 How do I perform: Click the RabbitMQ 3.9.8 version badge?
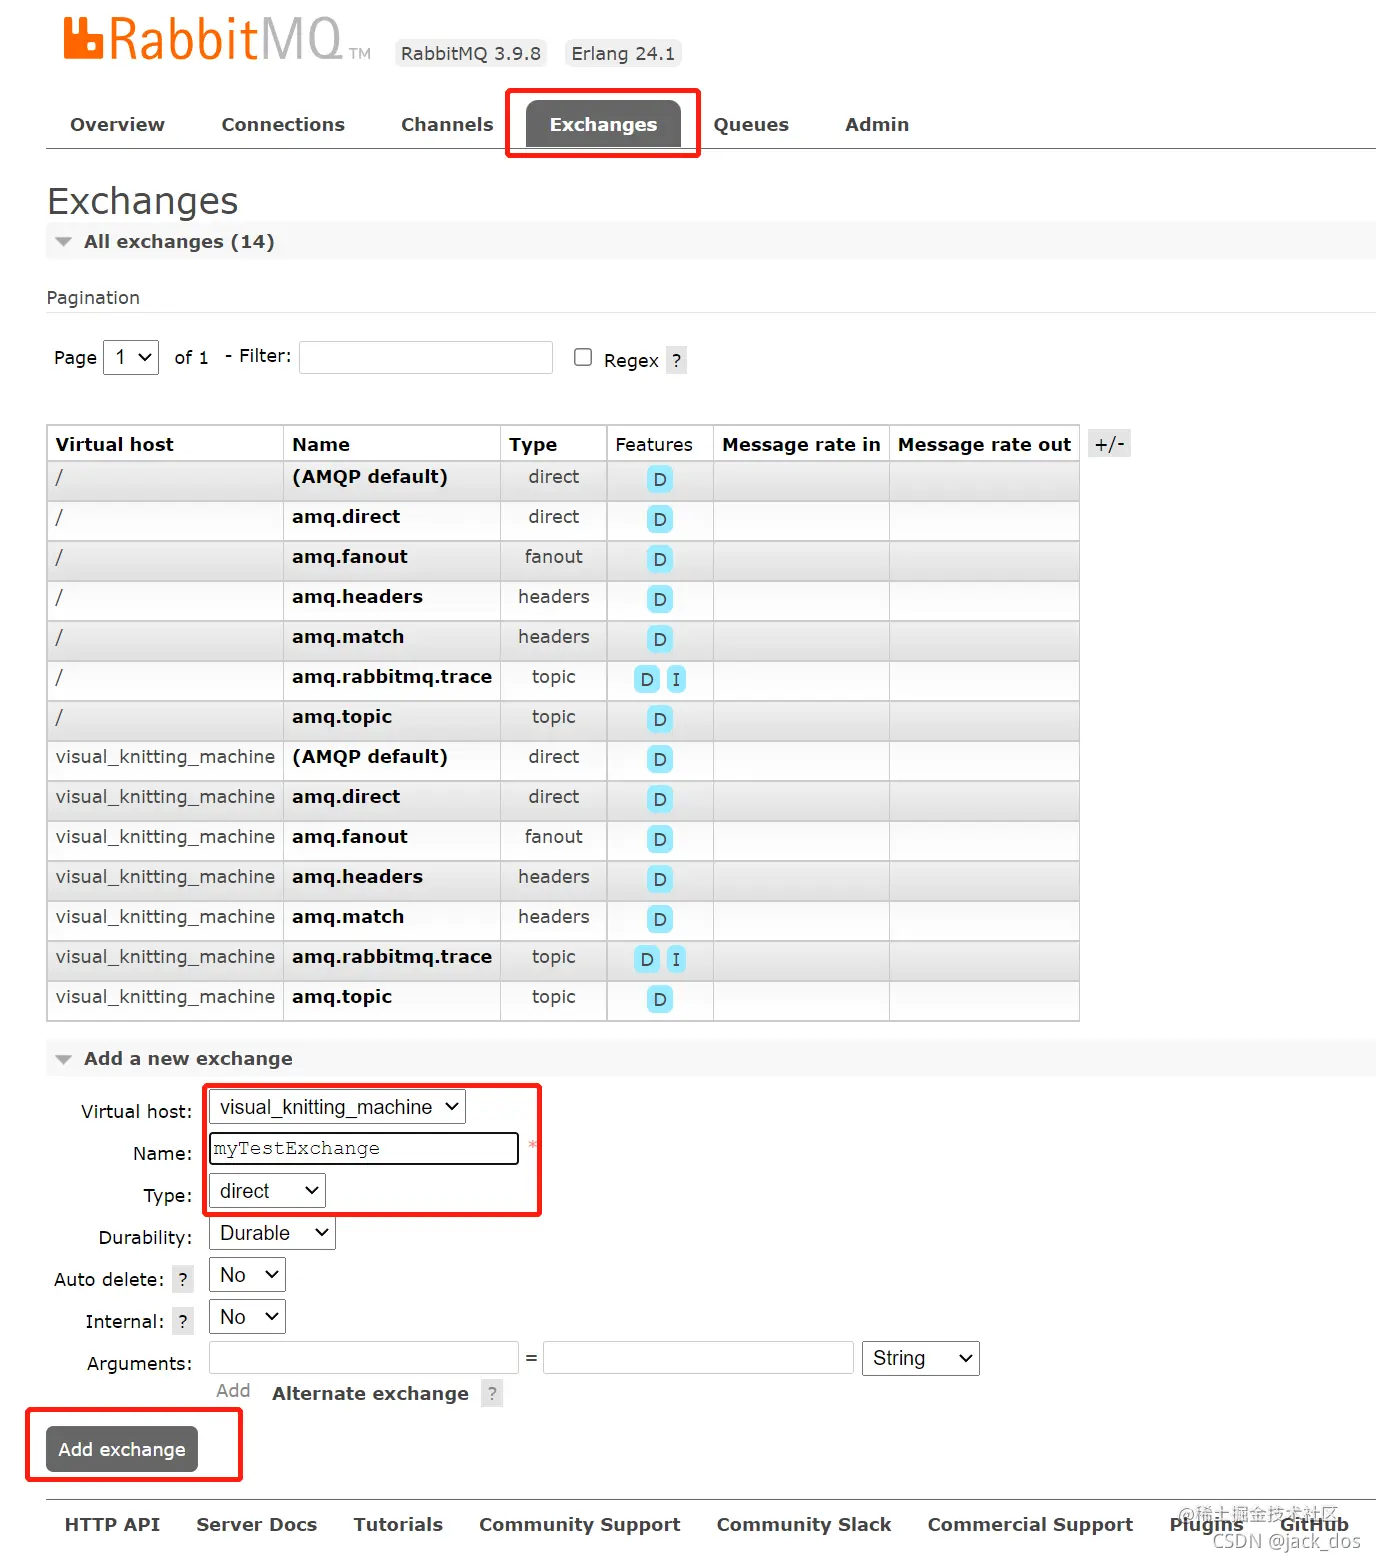tap(471, 53)
